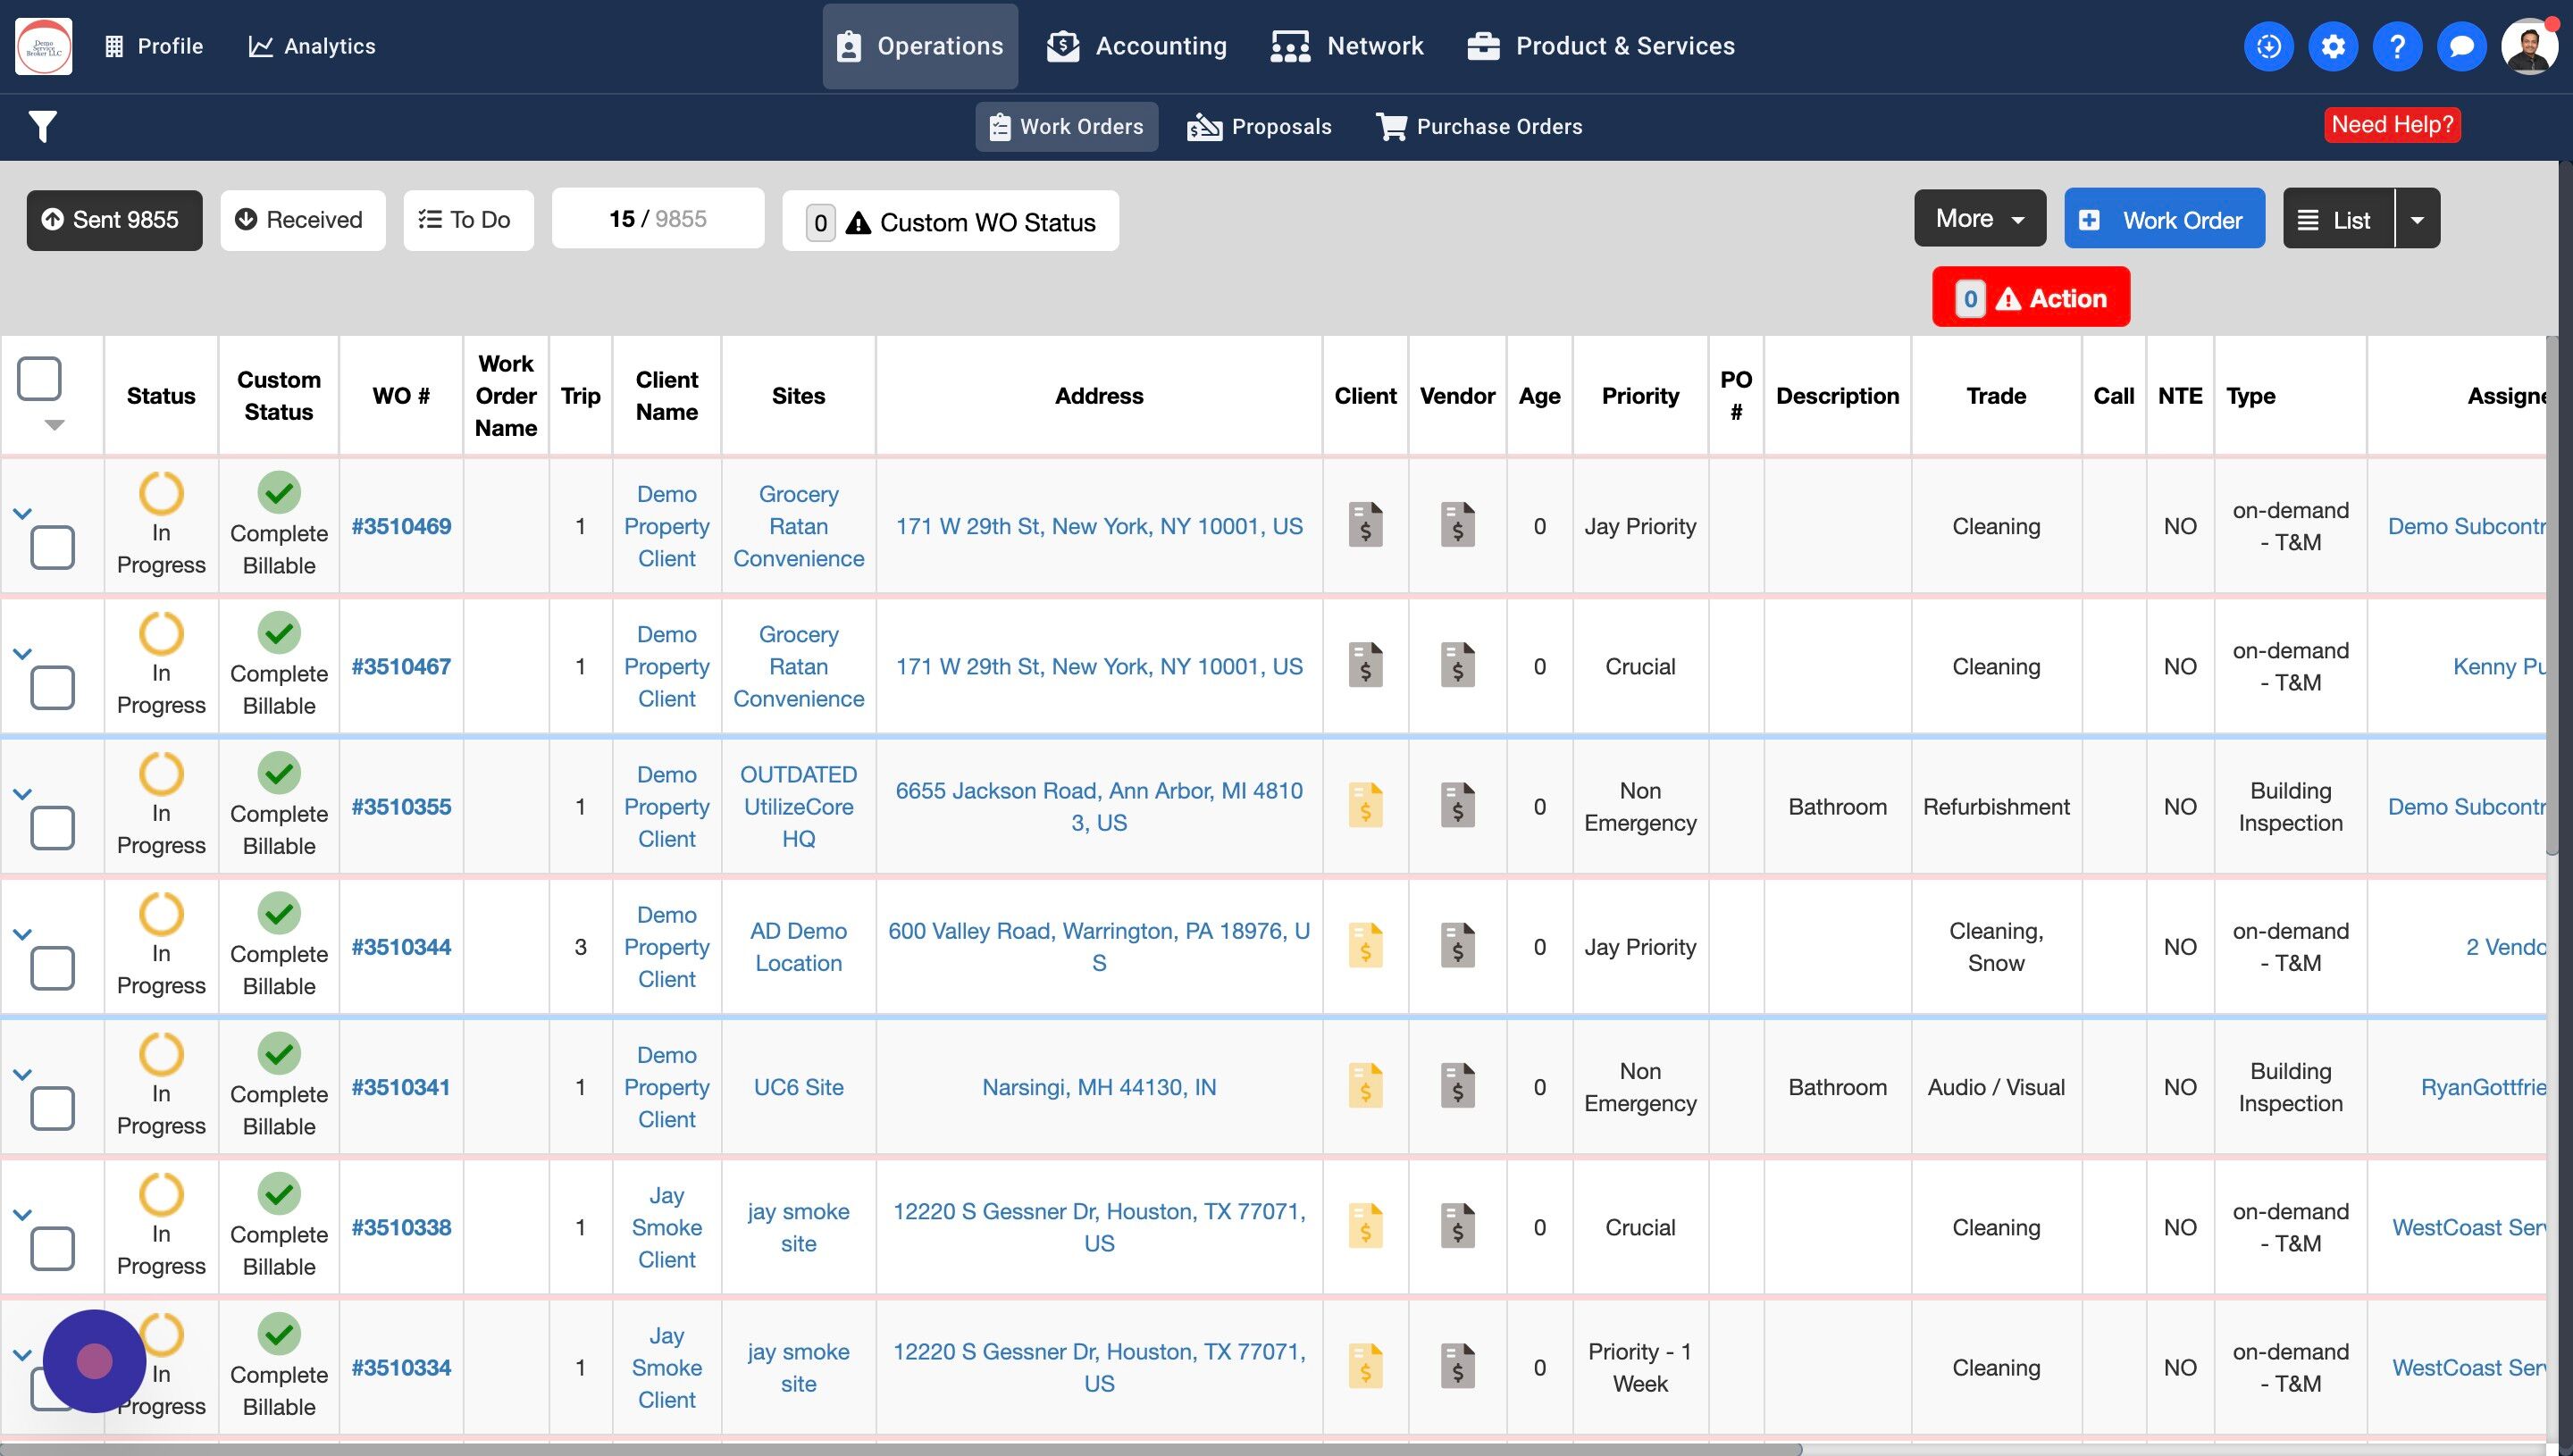Viewport: 2573px width, 1456px height.
Task: Click yellow client invoice icon for #3510341
Action: coord(1365,1086)
